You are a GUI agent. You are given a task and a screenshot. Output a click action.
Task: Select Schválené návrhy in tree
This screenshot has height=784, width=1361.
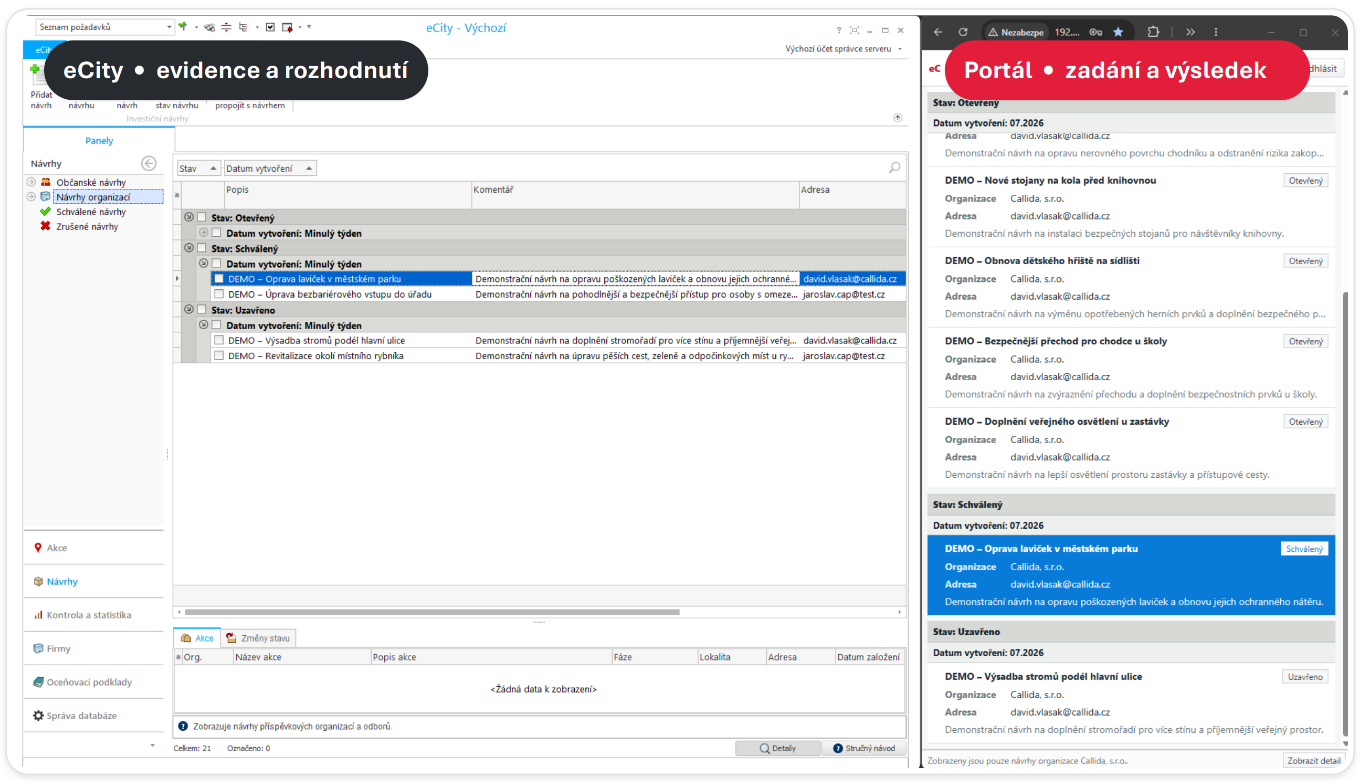click(x=91, y=212)
